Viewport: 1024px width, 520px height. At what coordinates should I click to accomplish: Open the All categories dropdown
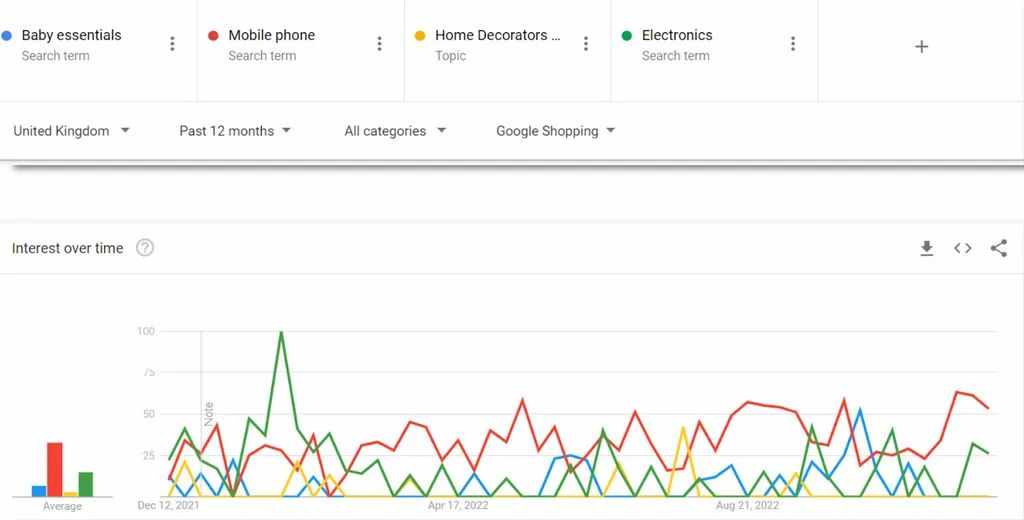click(396, 131)
